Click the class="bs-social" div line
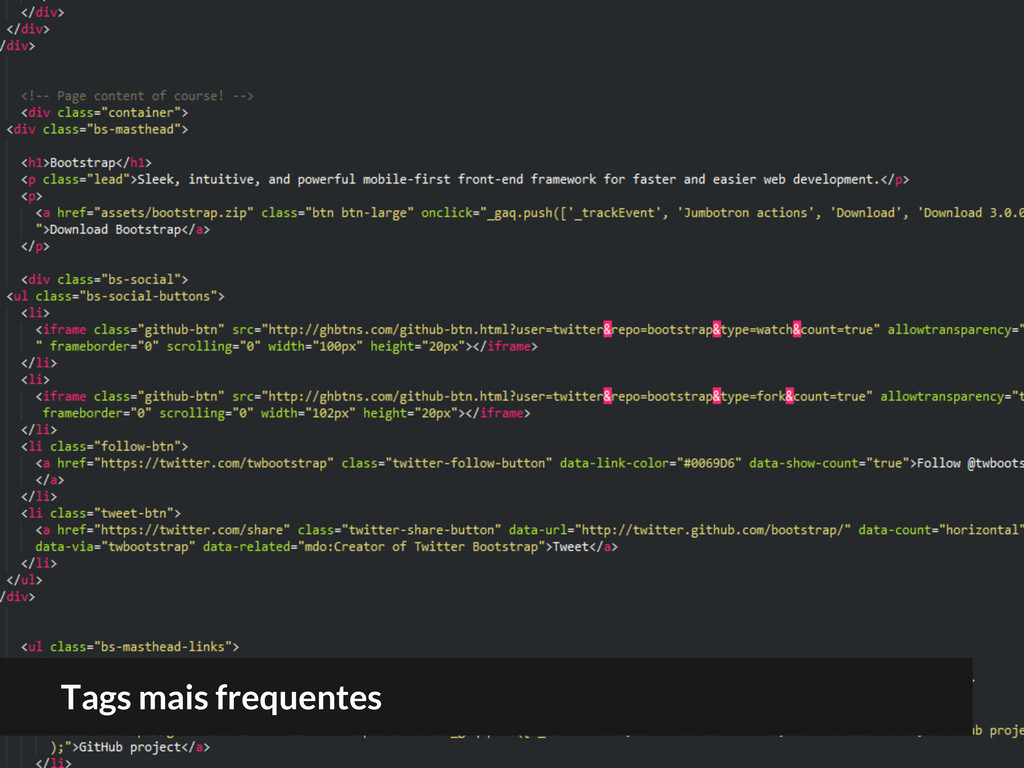Screen dimensions: 1024x768 (x=104, y=280)
